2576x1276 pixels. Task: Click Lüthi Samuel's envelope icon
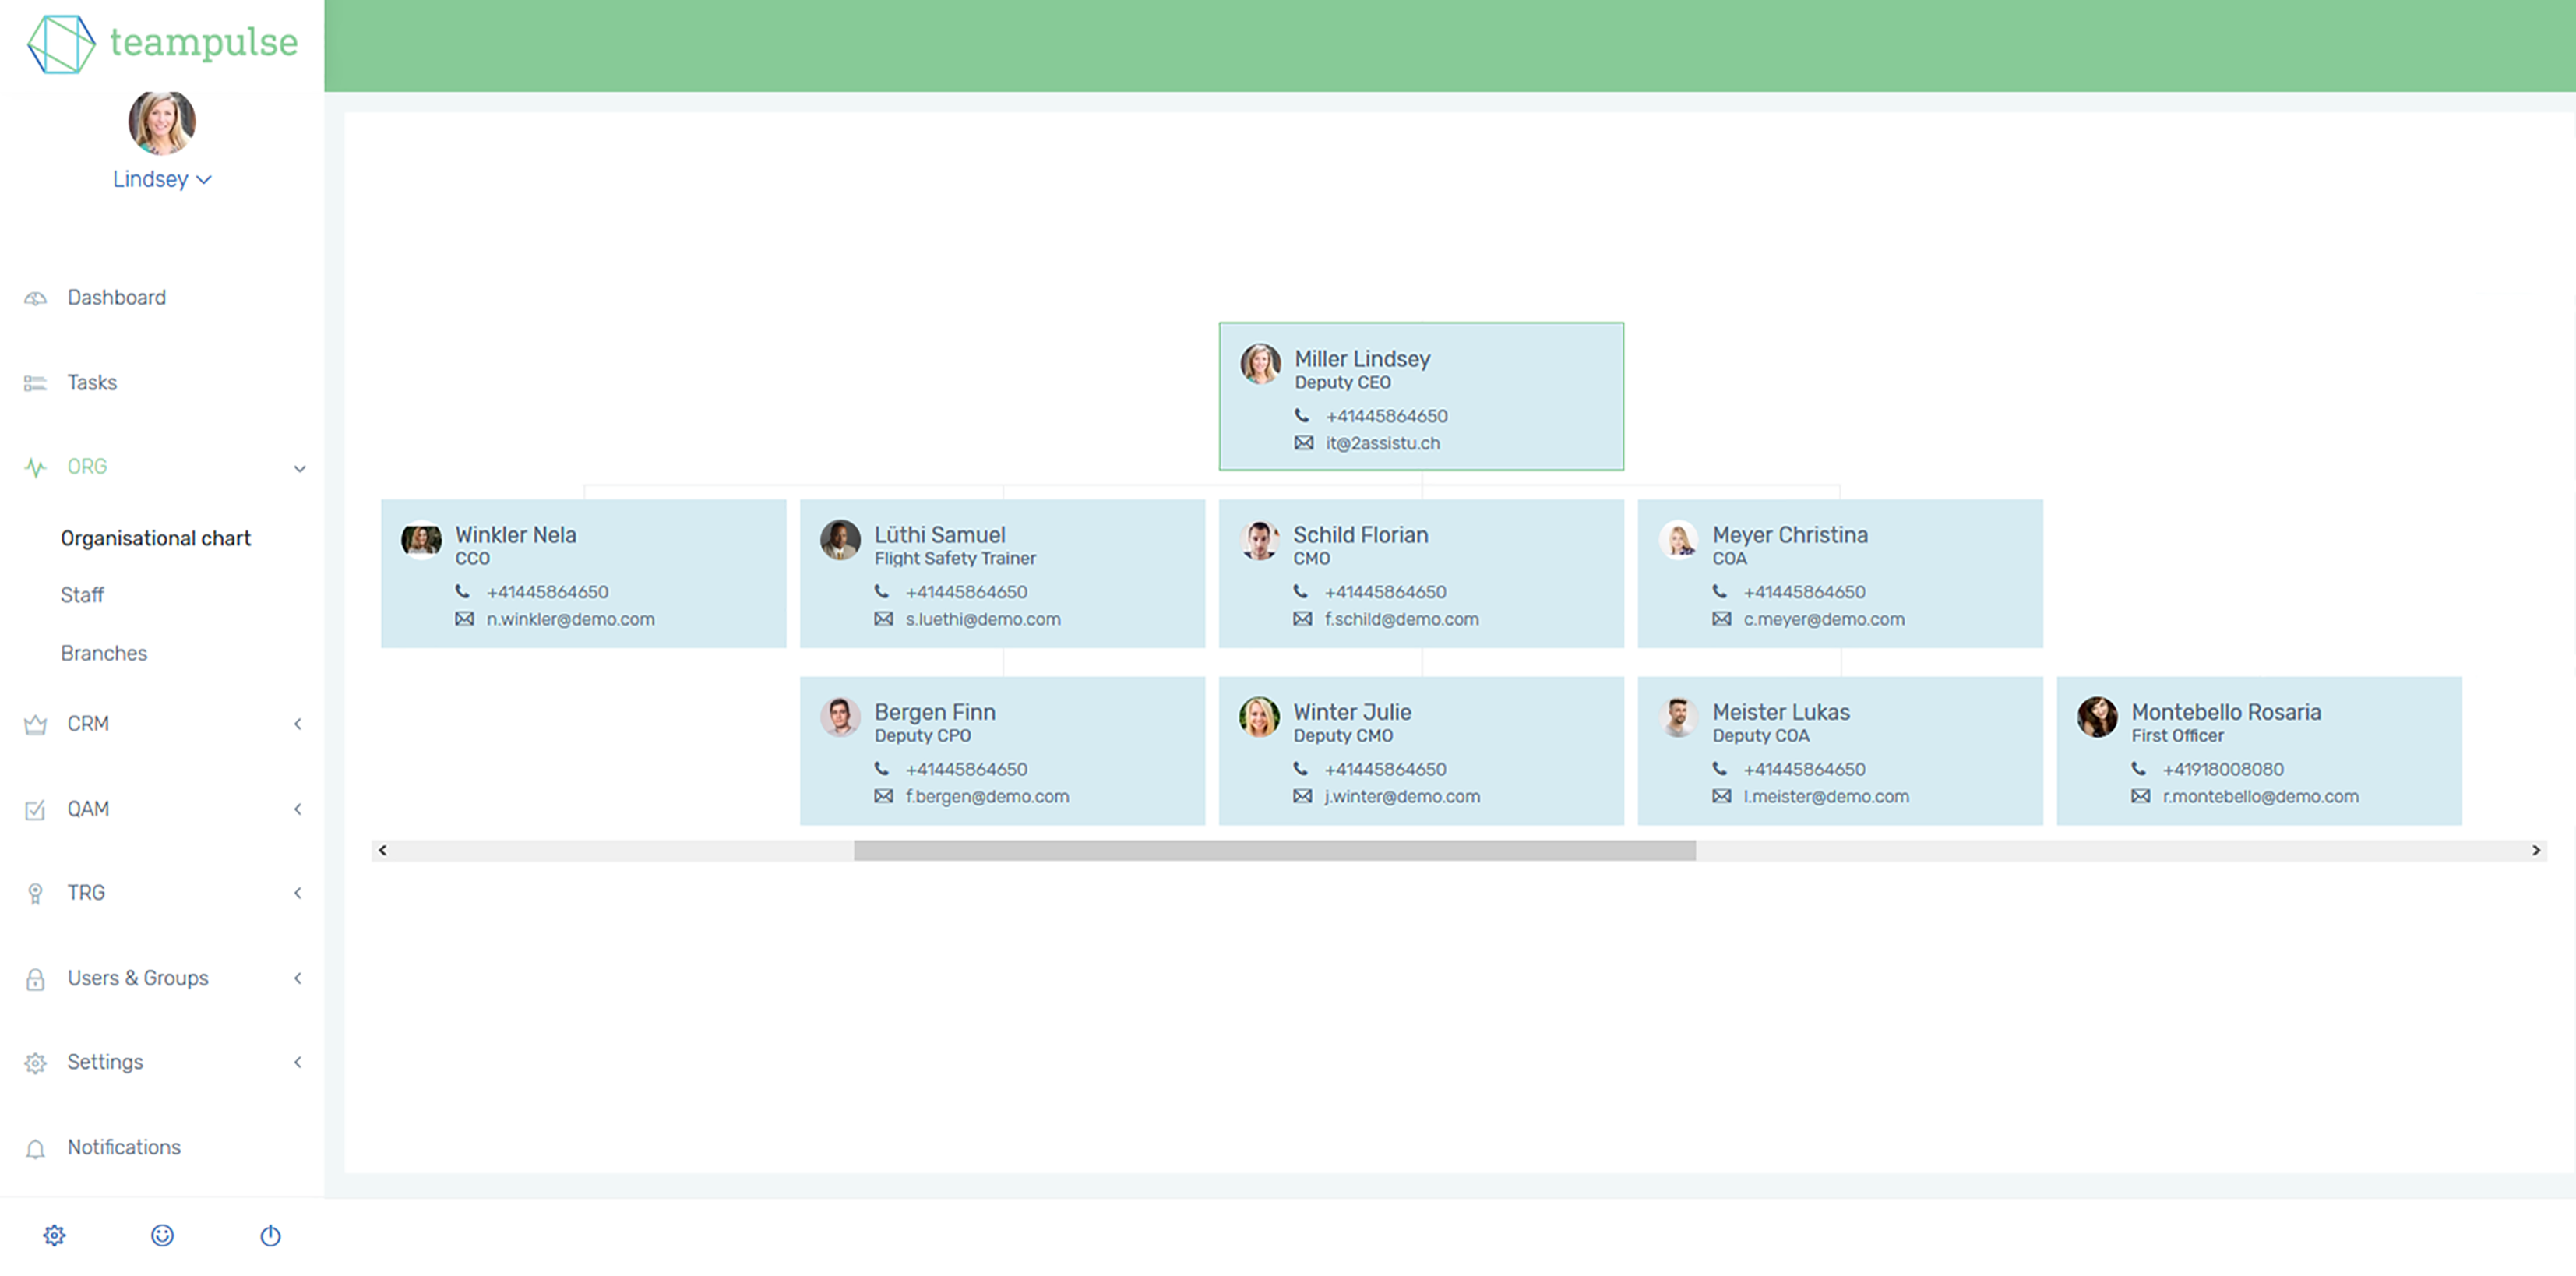click(883, 619)
